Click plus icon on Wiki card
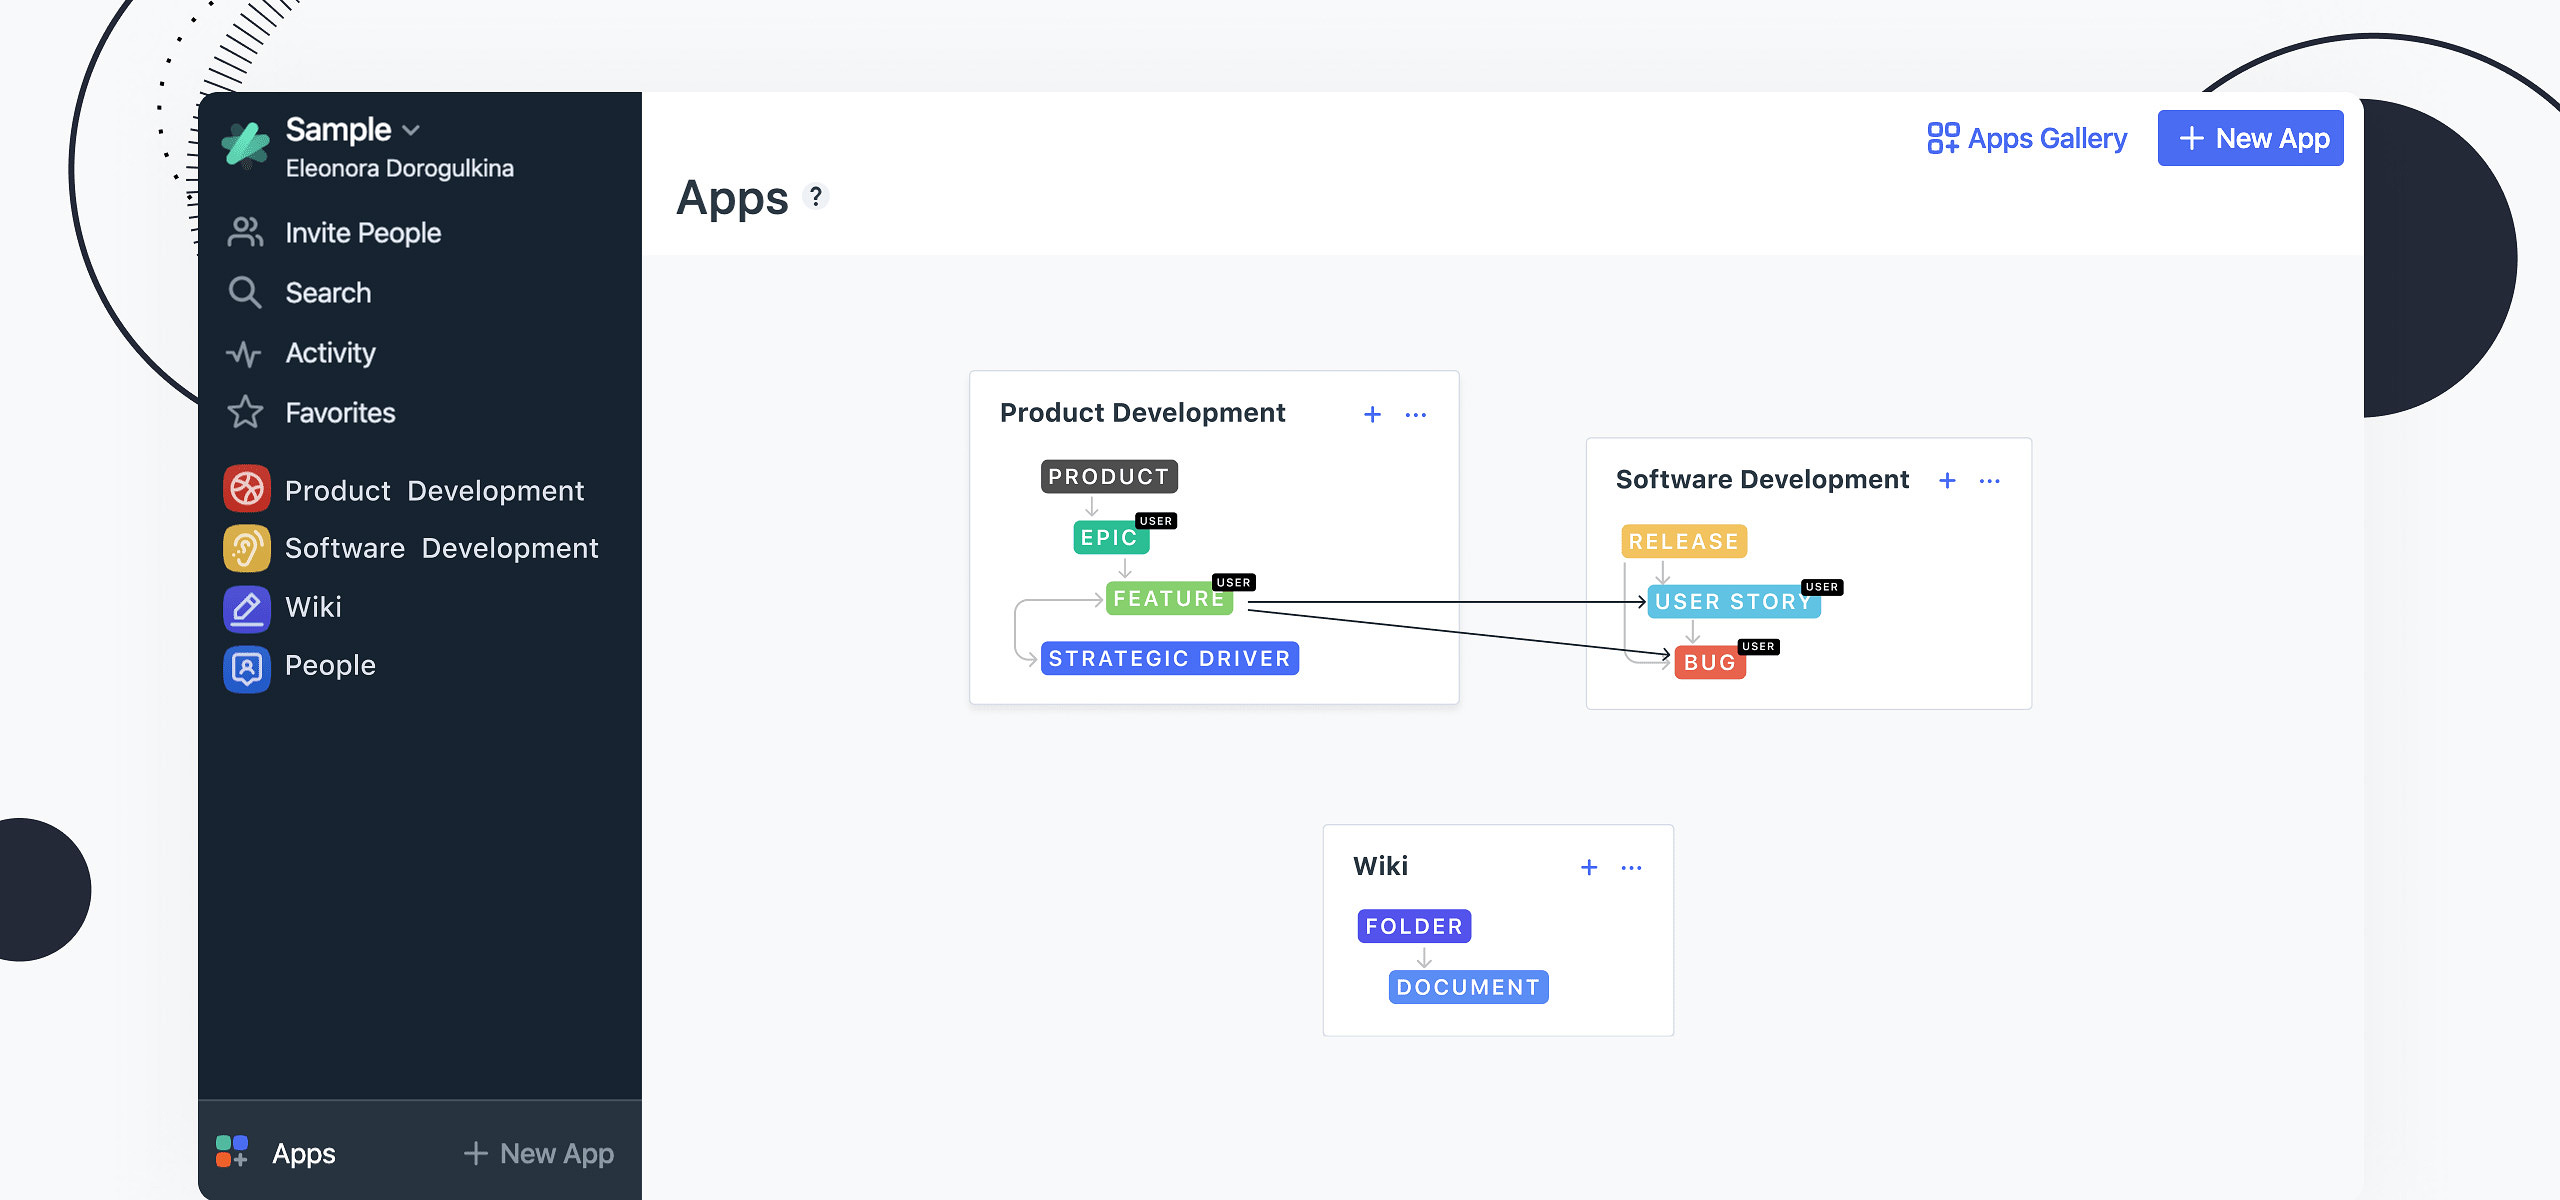The width and height of the screenshot is (2560, 1200). tap(1589, 868)
